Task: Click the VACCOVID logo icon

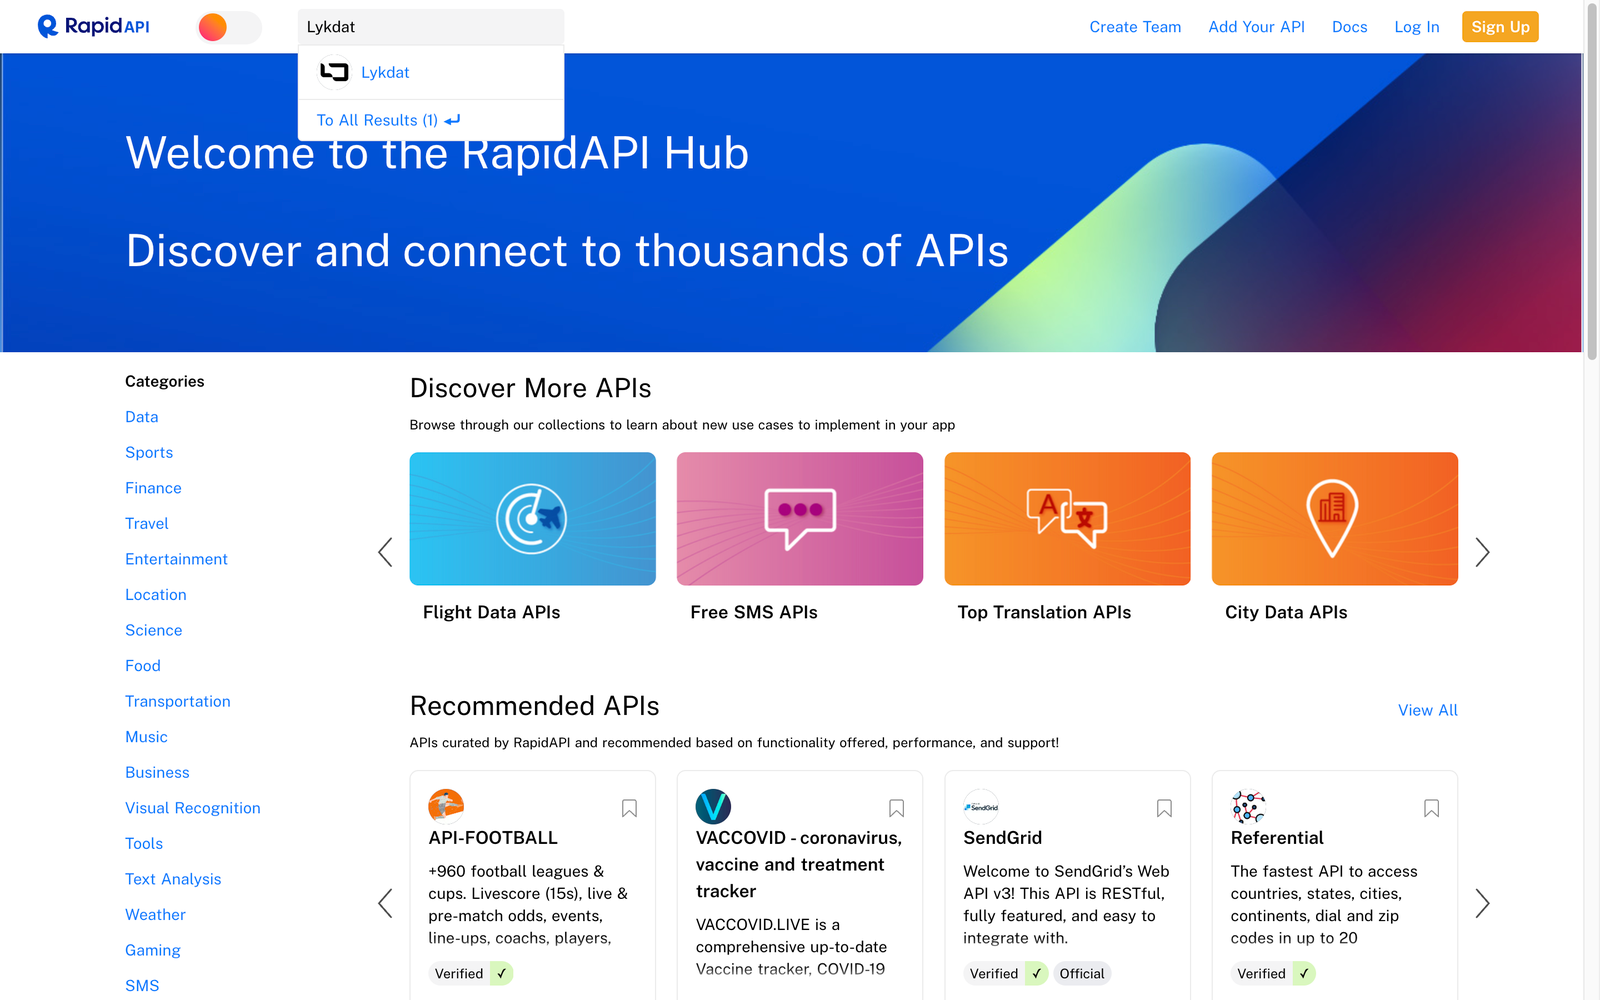Action: (x=713, y=806)
